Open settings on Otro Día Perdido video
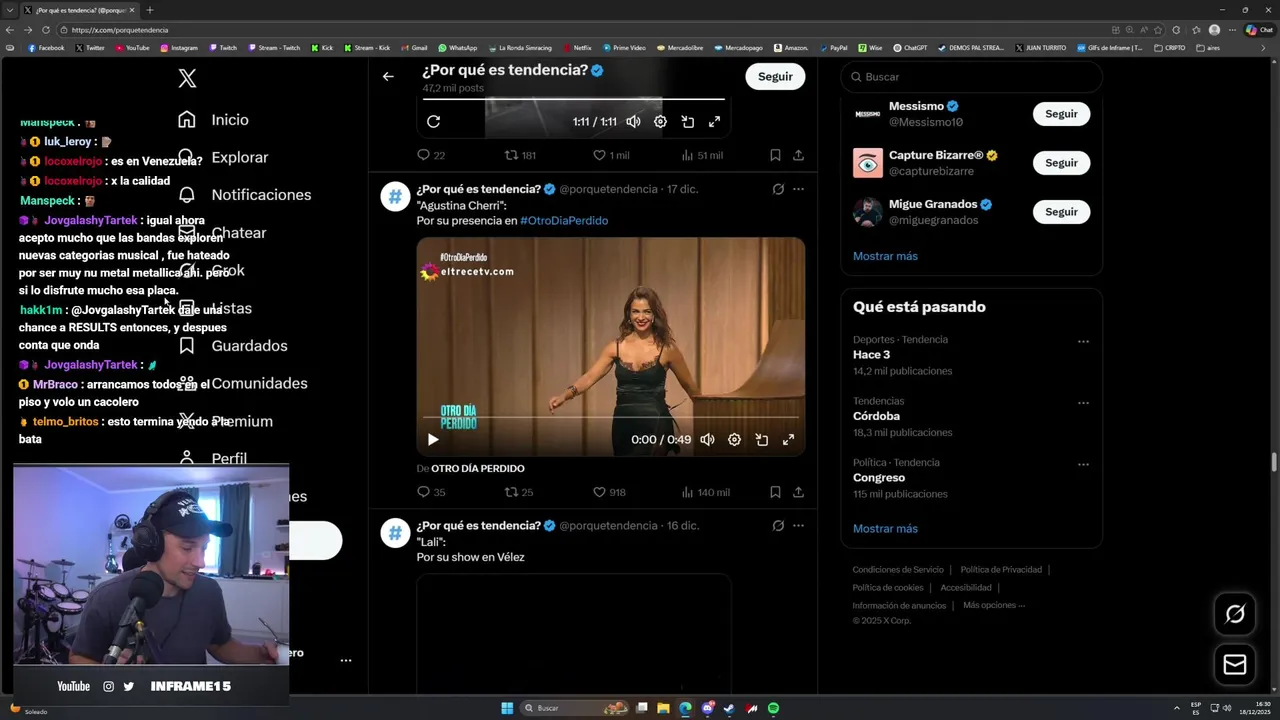 click(734, 439)
